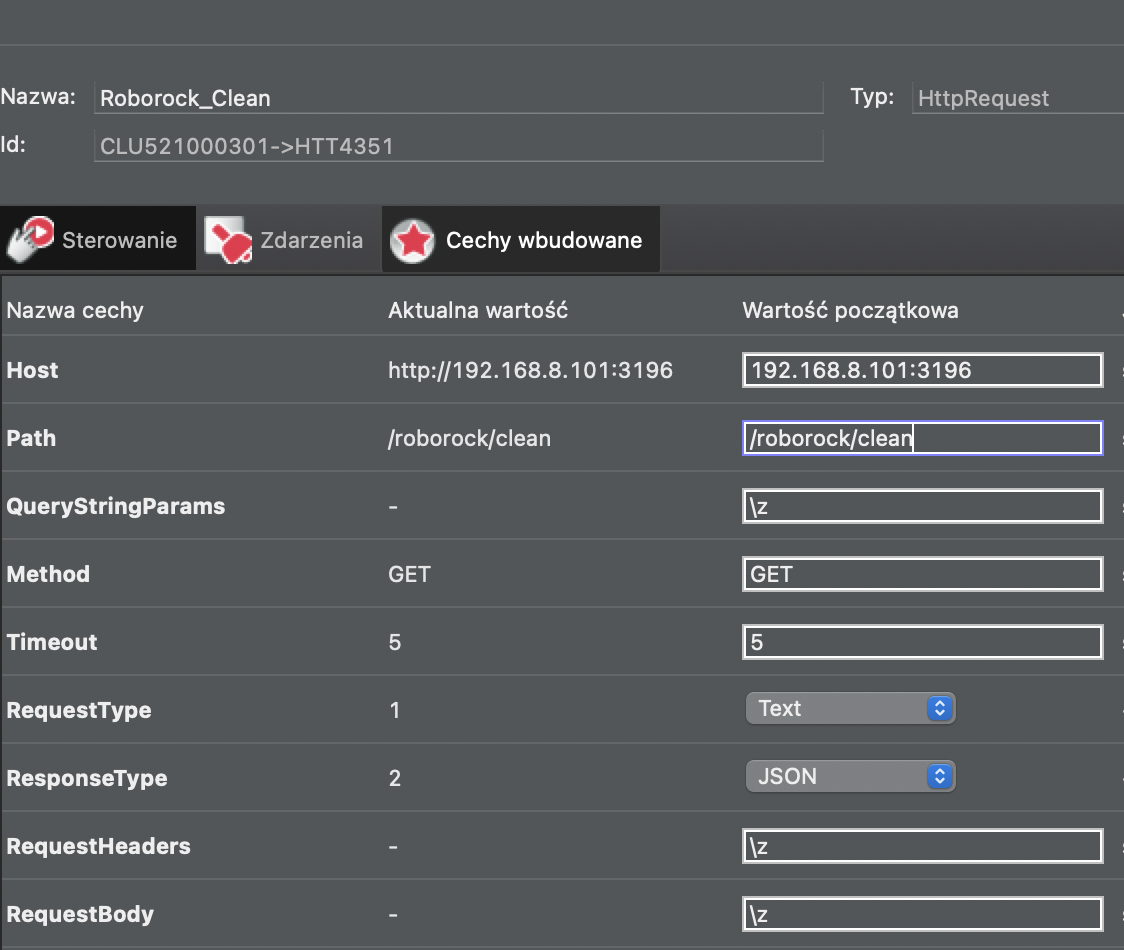
Task: Click current RequestType value 1
Action: tap(395, 710)
